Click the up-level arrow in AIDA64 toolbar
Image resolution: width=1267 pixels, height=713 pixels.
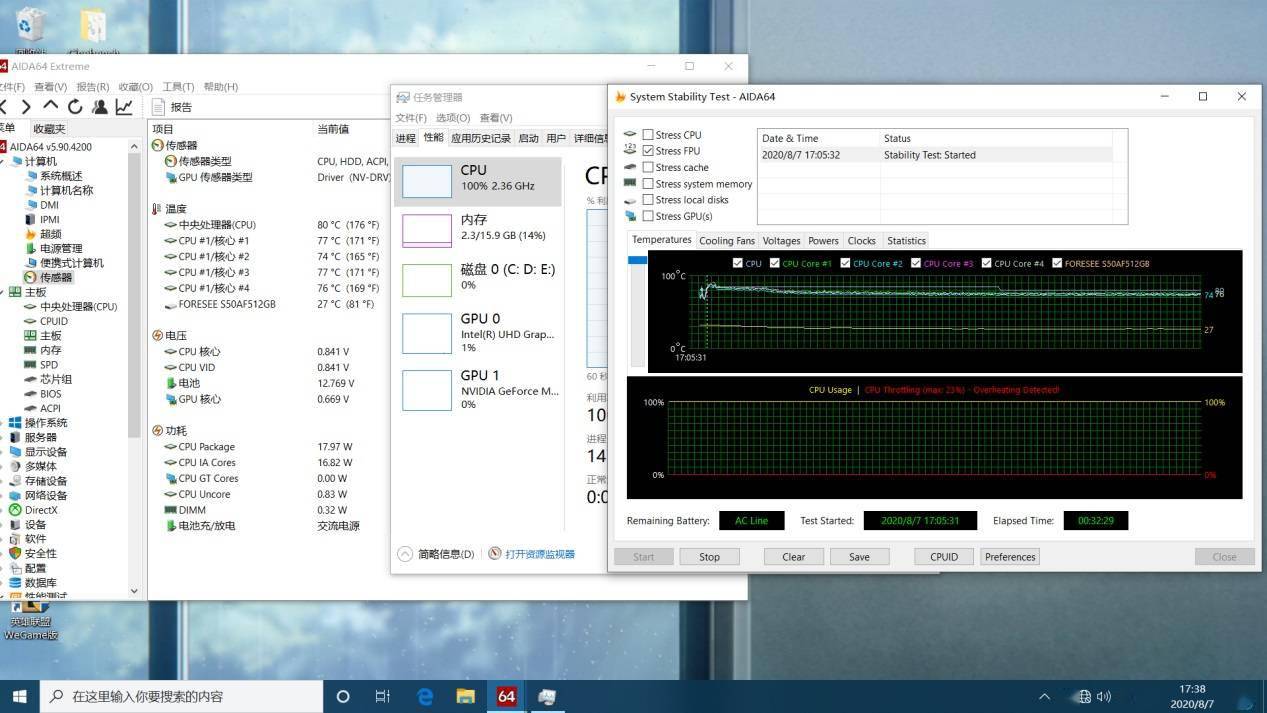pyautogui.click(x=51, y=107)
